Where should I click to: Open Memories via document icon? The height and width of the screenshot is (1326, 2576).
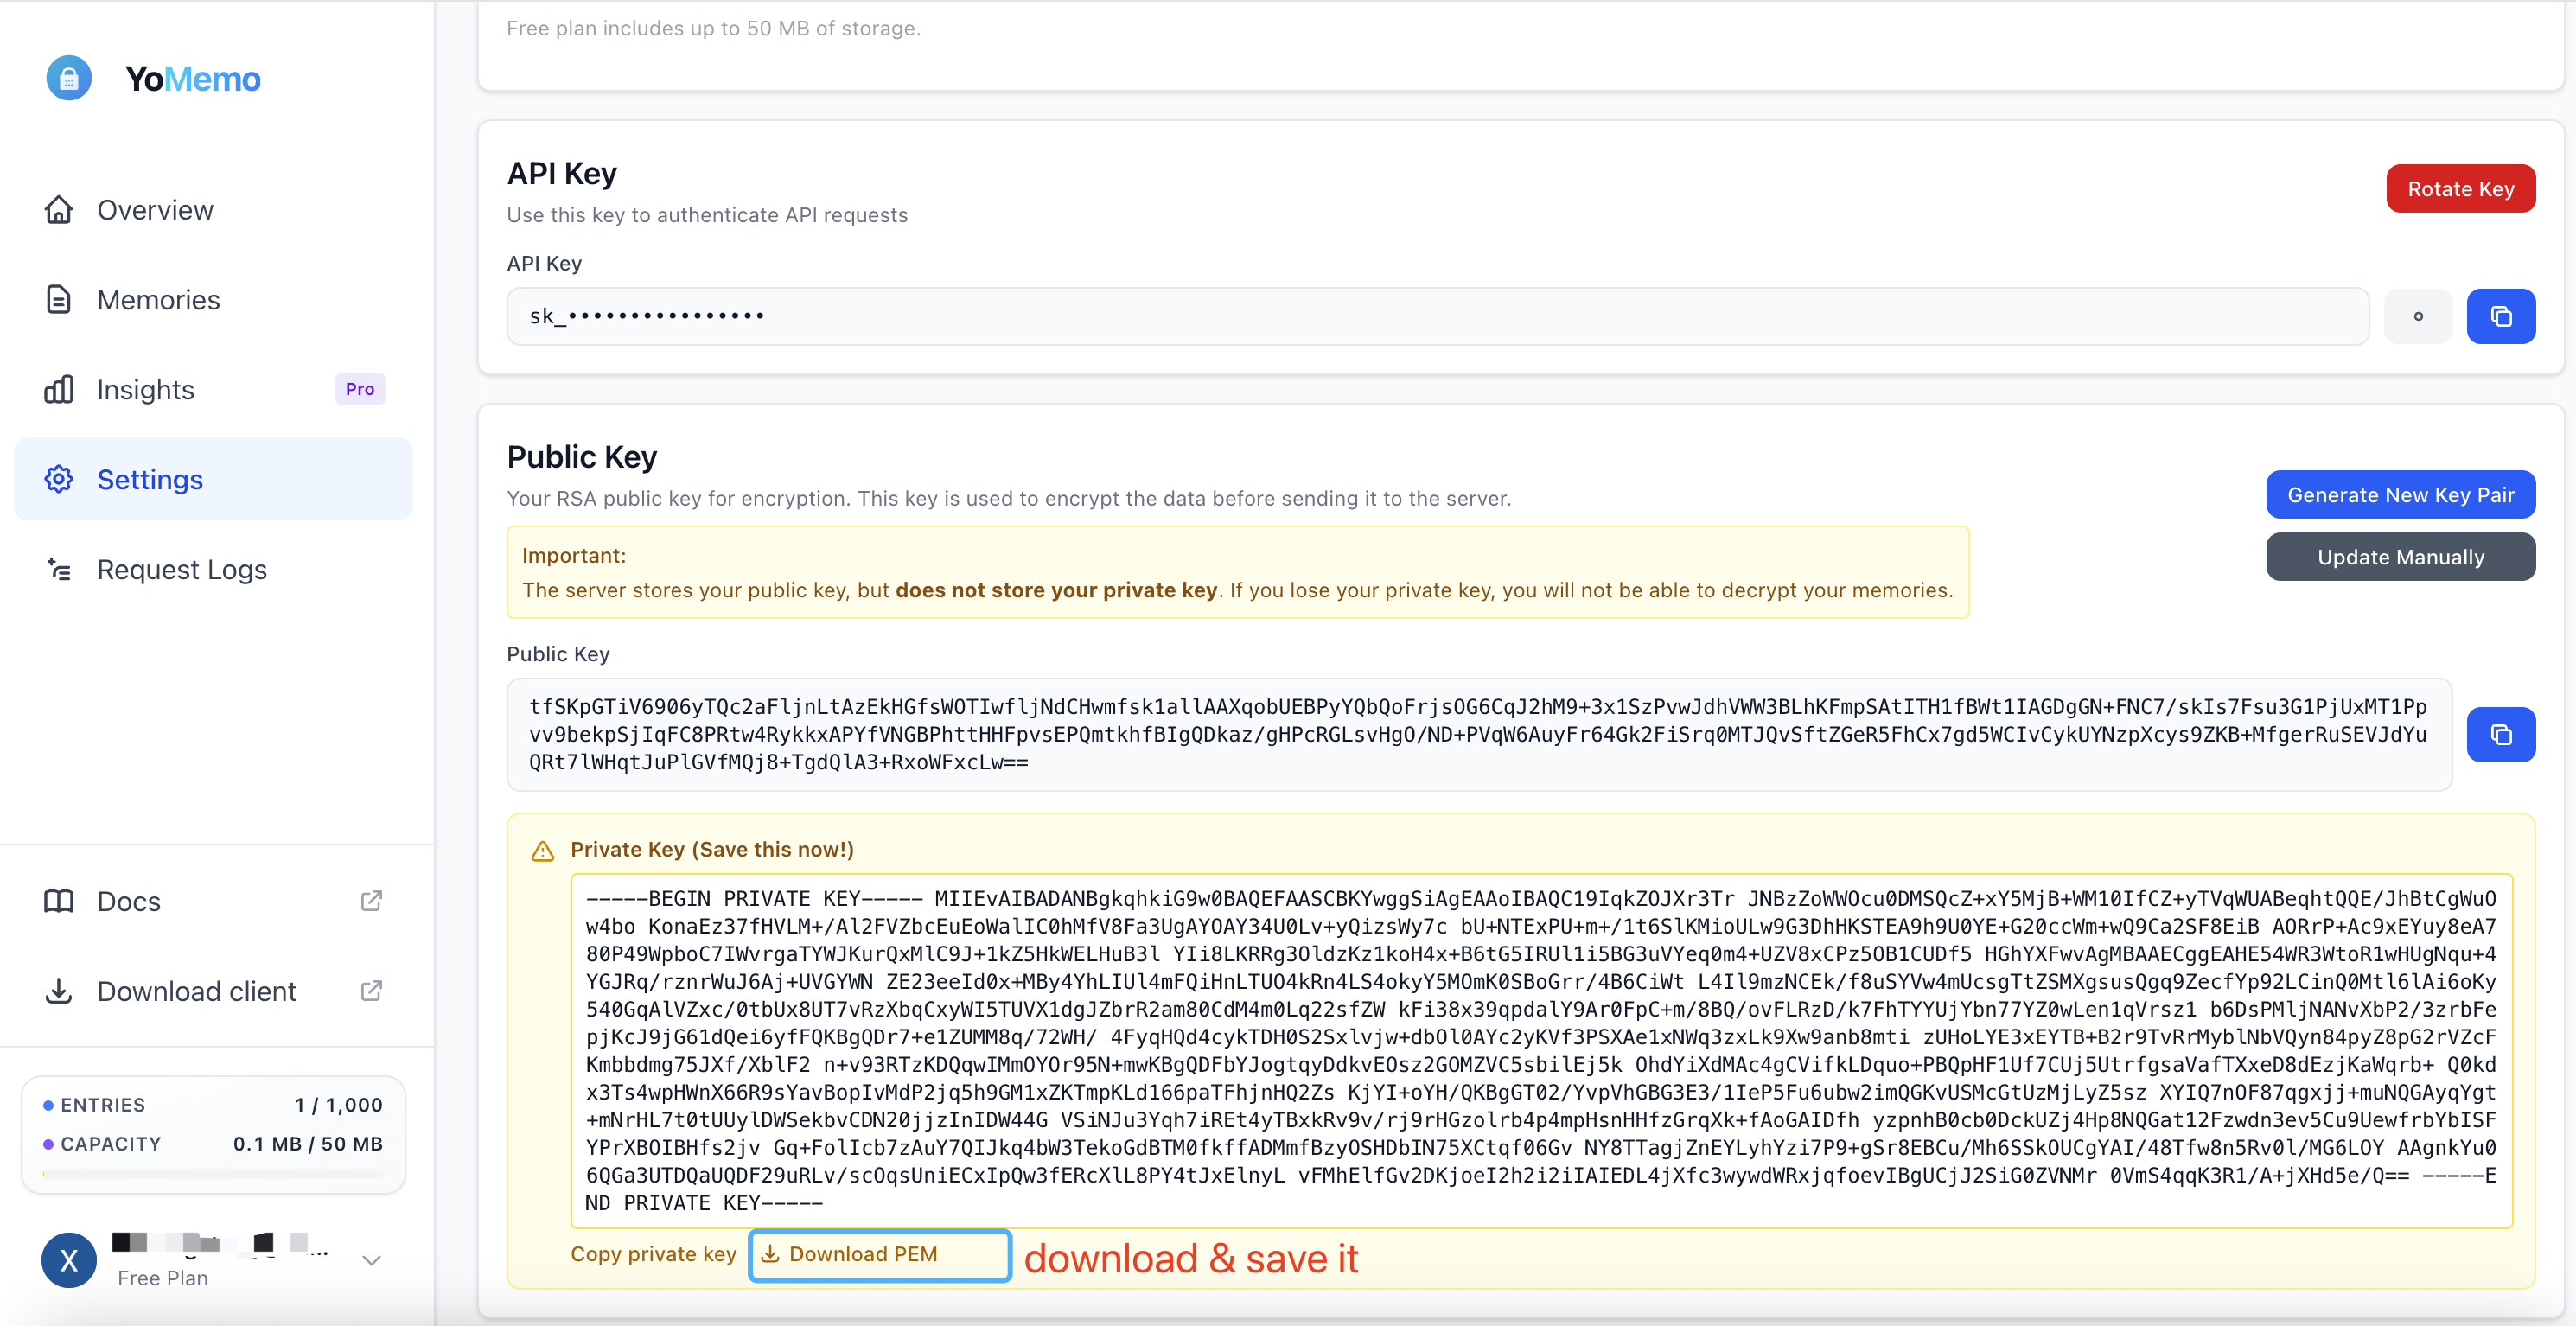coord(59,299)
